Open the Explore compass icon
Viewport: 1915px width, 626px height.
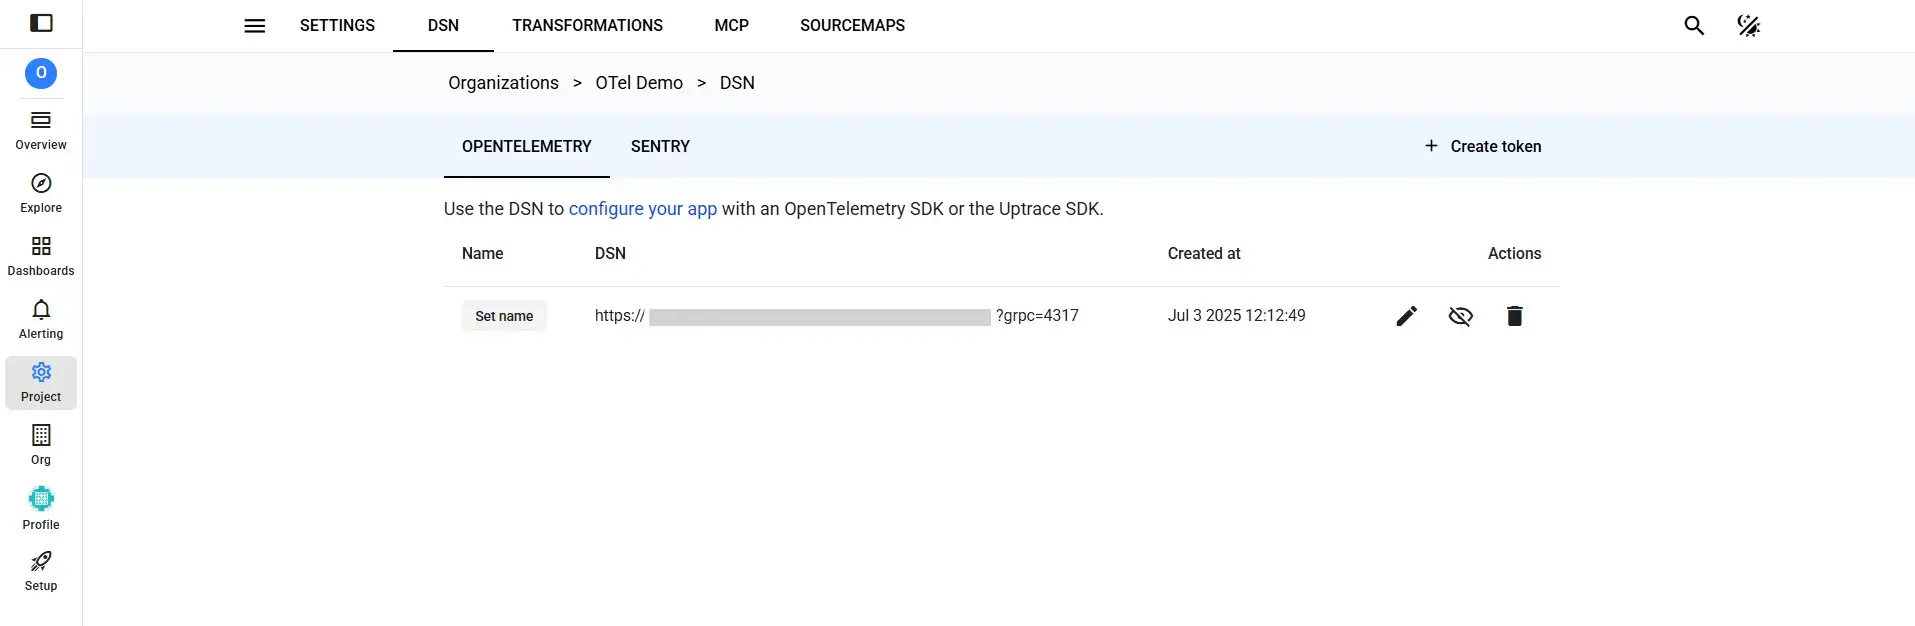41,183
